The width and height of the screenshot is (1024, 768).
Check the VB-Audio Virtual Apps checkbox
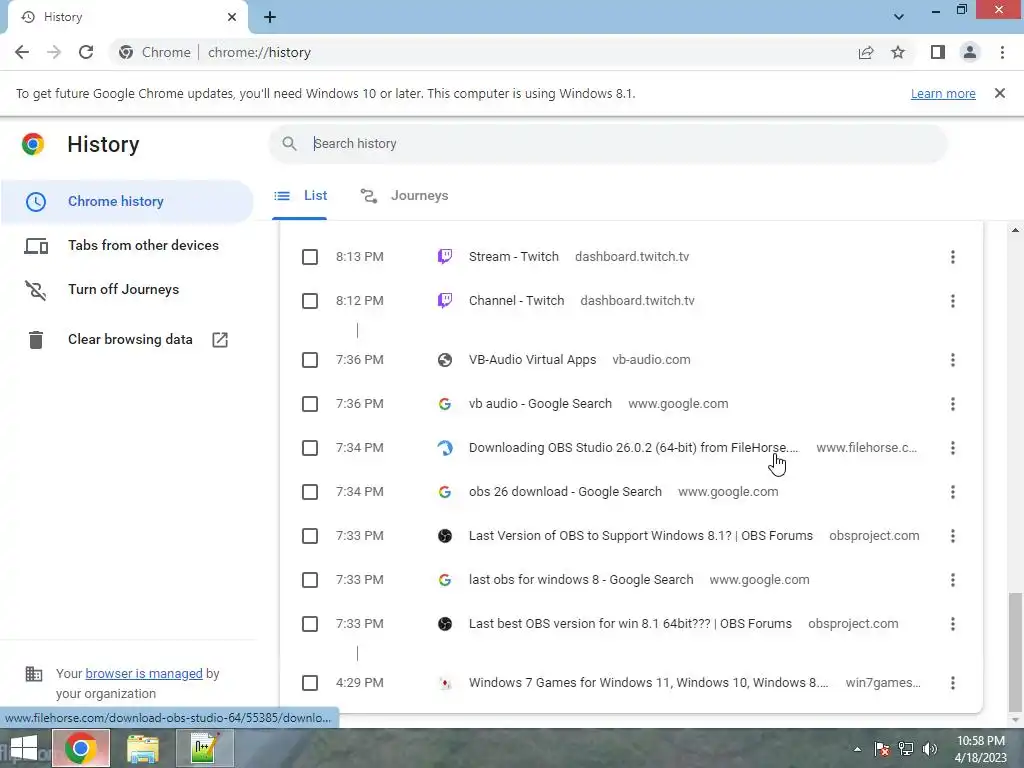310,360
